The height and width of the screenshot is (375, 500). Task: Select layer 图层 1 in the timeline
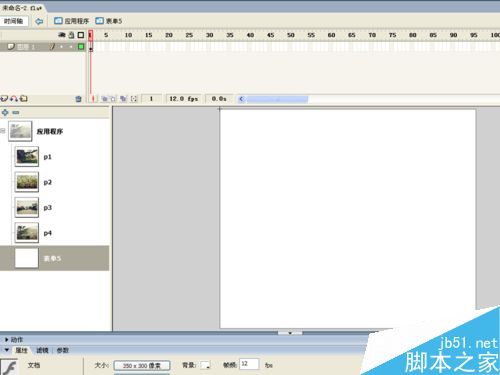[x=27, y=47]
